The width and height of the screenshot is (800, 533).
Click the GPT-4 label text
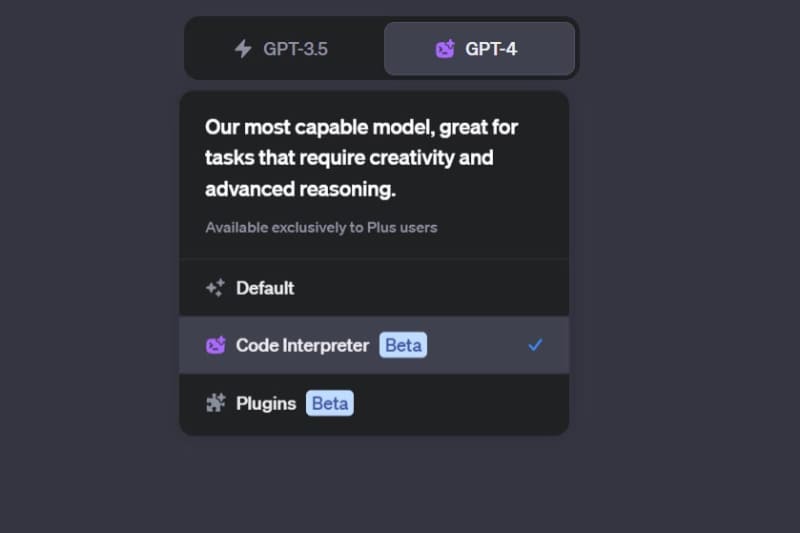[x=491, y=48]
